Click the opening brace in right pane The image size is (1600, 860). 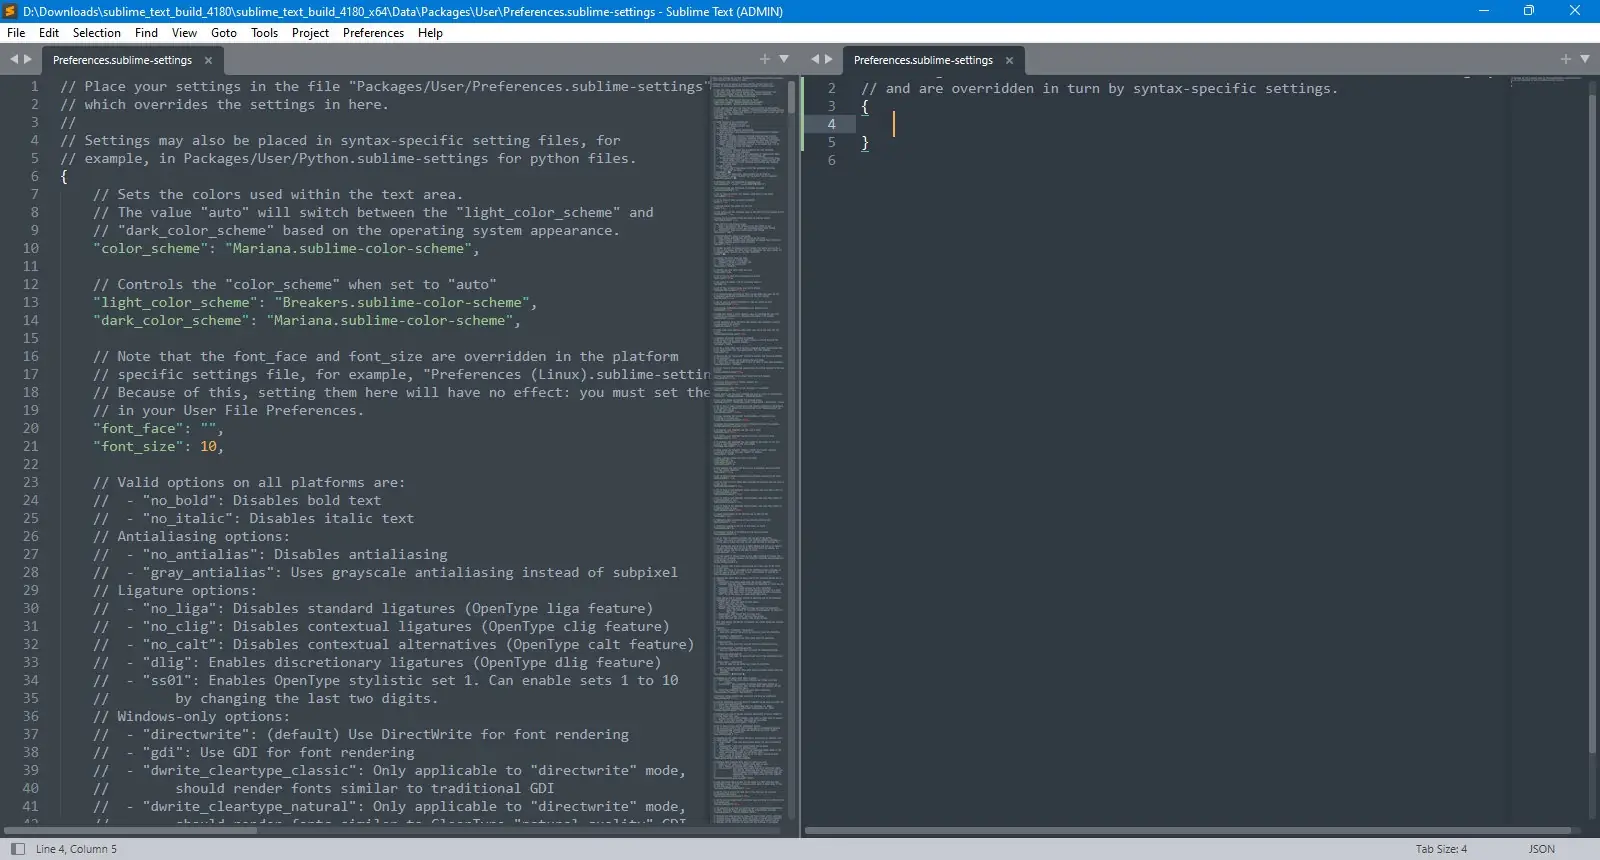coord(865,107)
